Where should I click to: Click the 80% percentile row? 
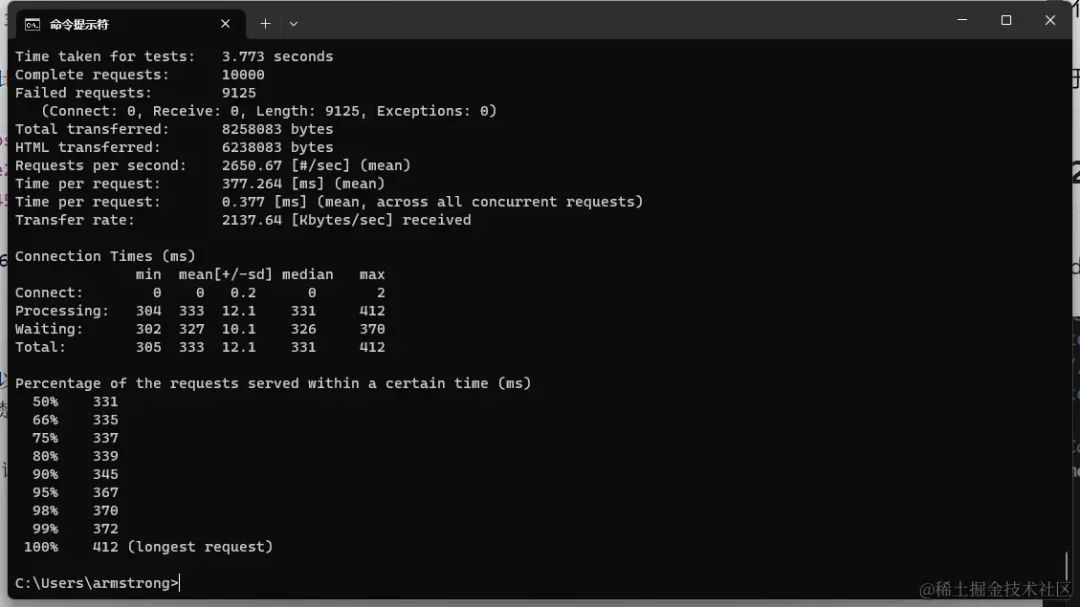point(75,456)
